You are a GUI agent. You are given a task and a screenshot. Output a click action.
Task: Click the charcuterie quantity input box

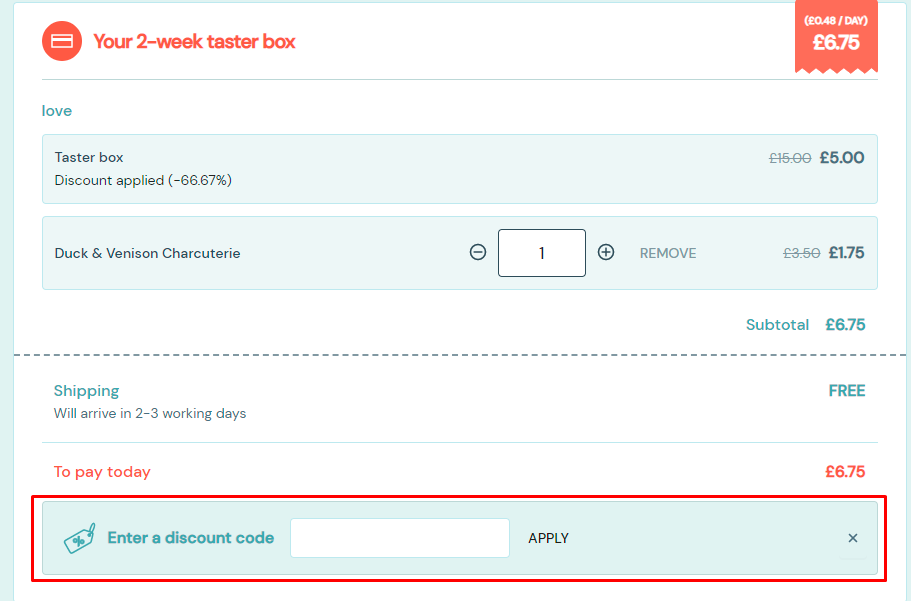click(542, 253)
